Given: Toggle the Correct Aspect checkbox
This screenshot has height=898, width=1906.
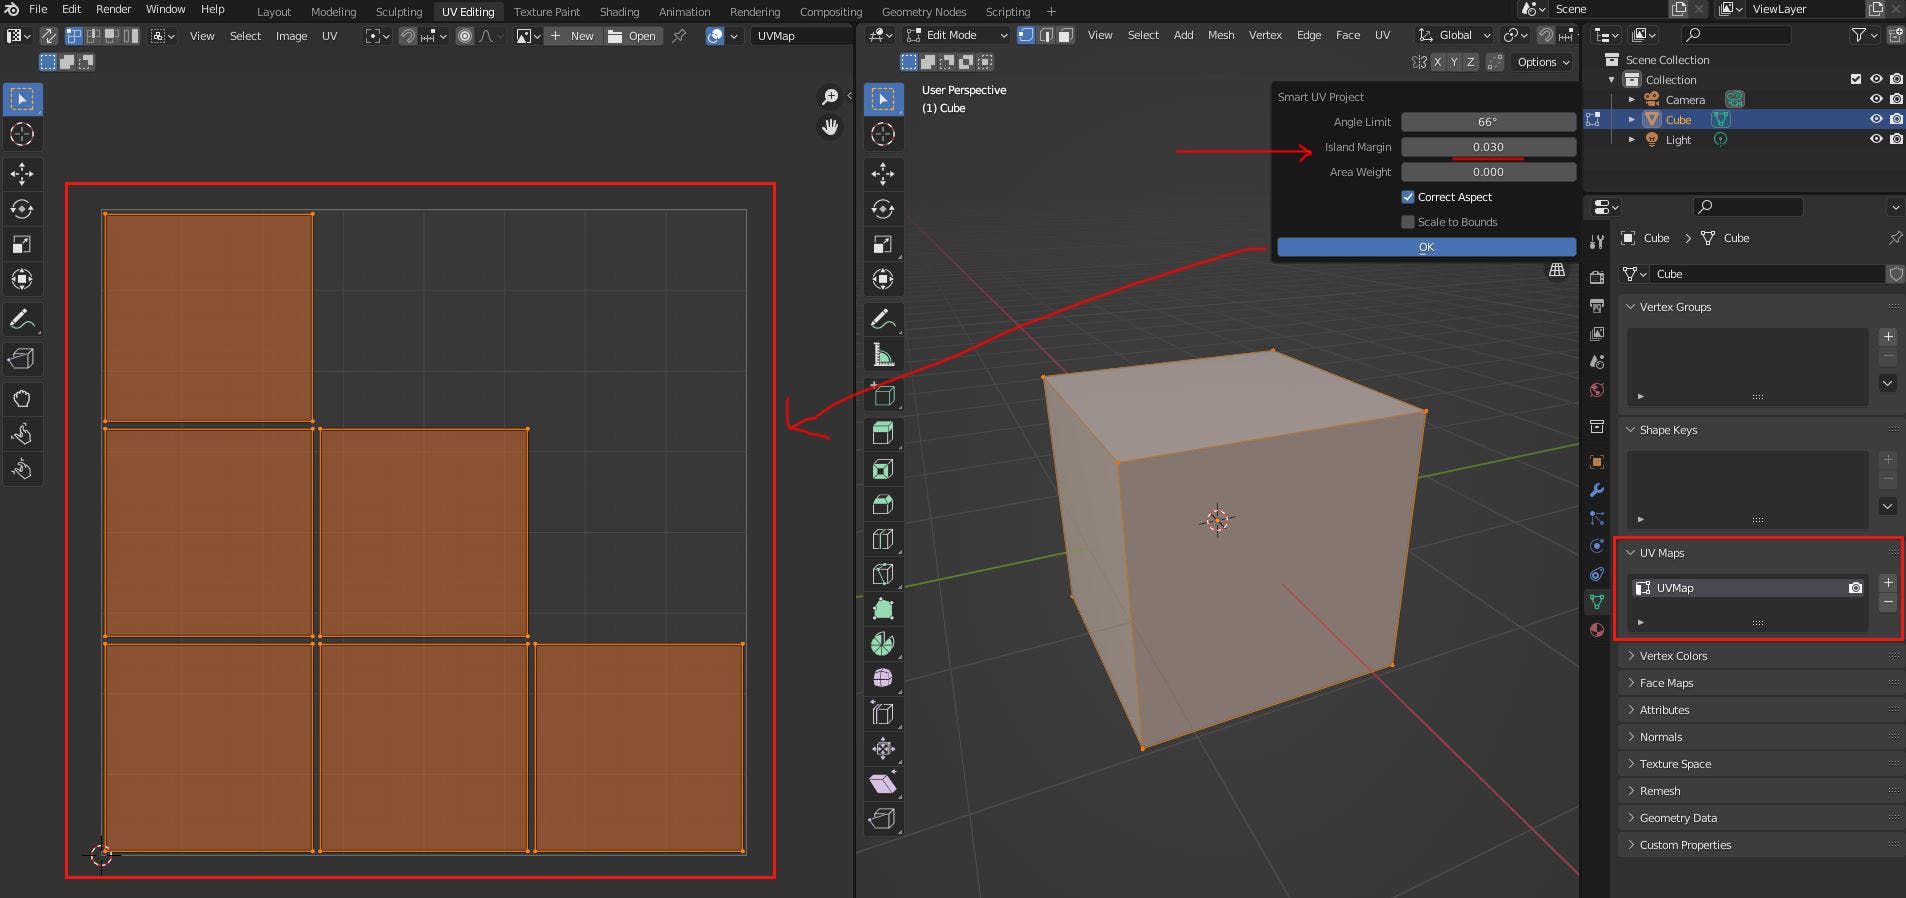Looking at the screenshot, I should (1408, 197).
